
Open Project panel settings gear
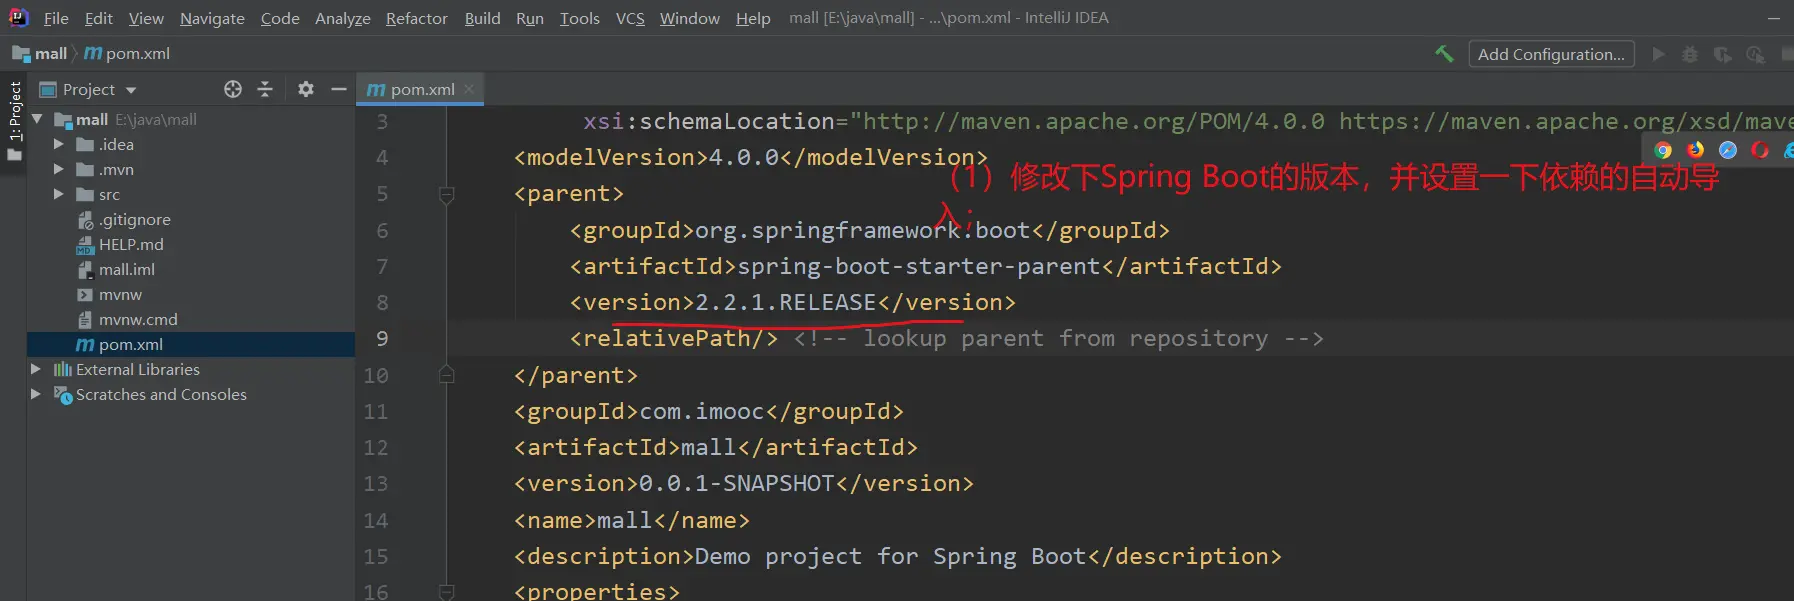(306, 89)
